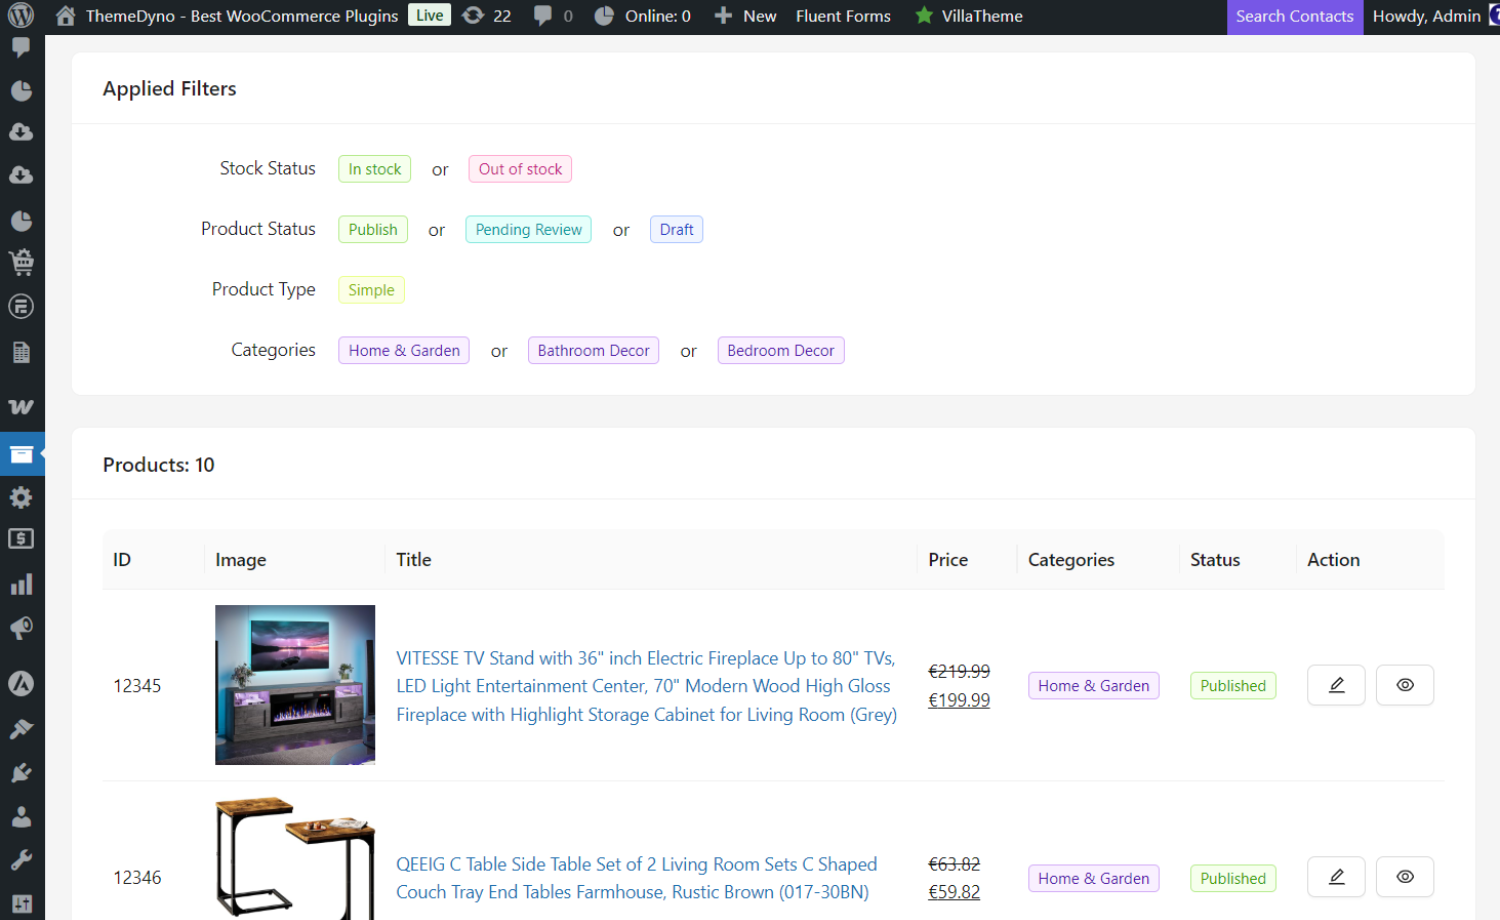This screenshot has height=920, width=1500.
Task: Click the gear Settings icon in sidebar
Action: tap(22, 497)
